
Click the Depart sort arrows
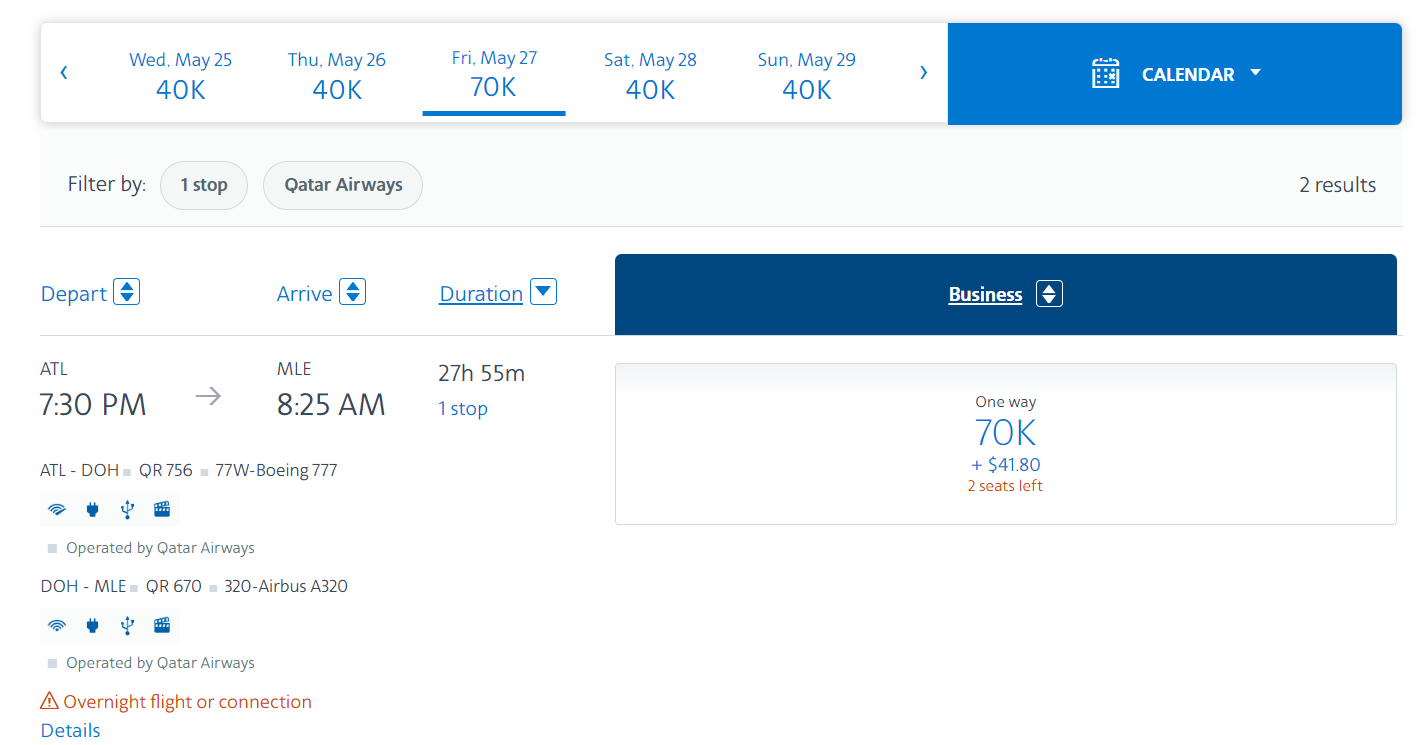(x=126, y=291)
